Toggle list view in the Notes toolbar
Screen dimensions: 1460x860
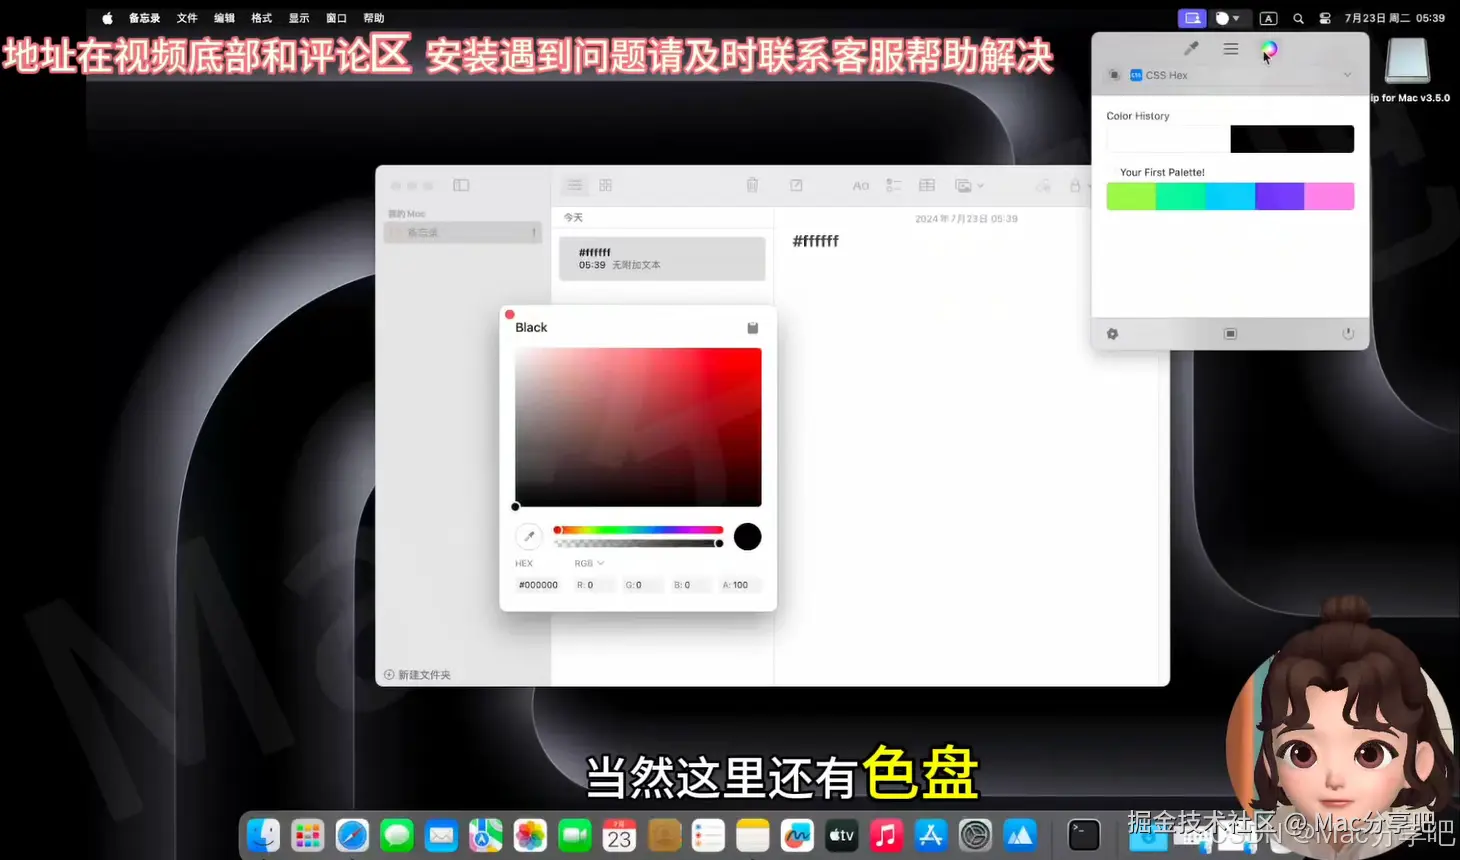click(574, 184)
